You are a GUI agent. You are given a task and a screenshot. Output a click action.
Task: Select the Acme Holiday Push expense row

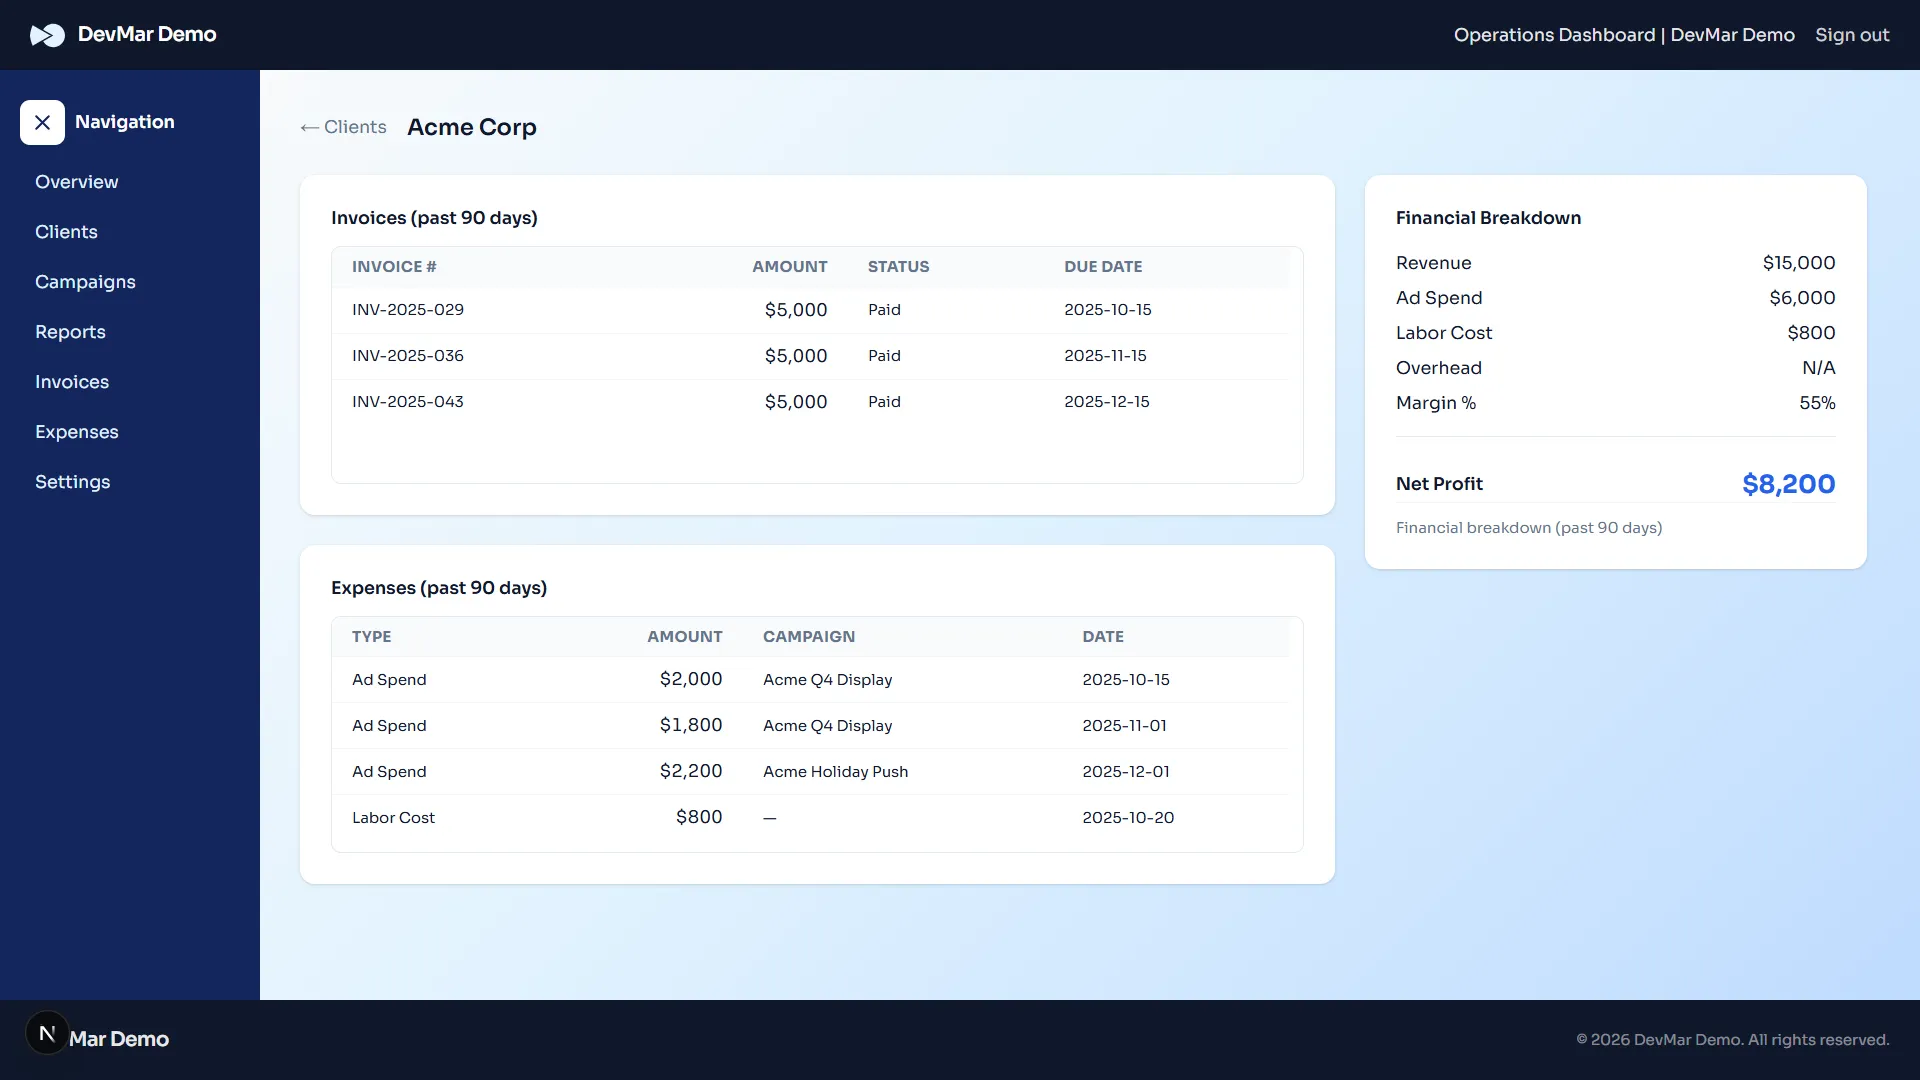pyautogui.click(x=700, y=771)
